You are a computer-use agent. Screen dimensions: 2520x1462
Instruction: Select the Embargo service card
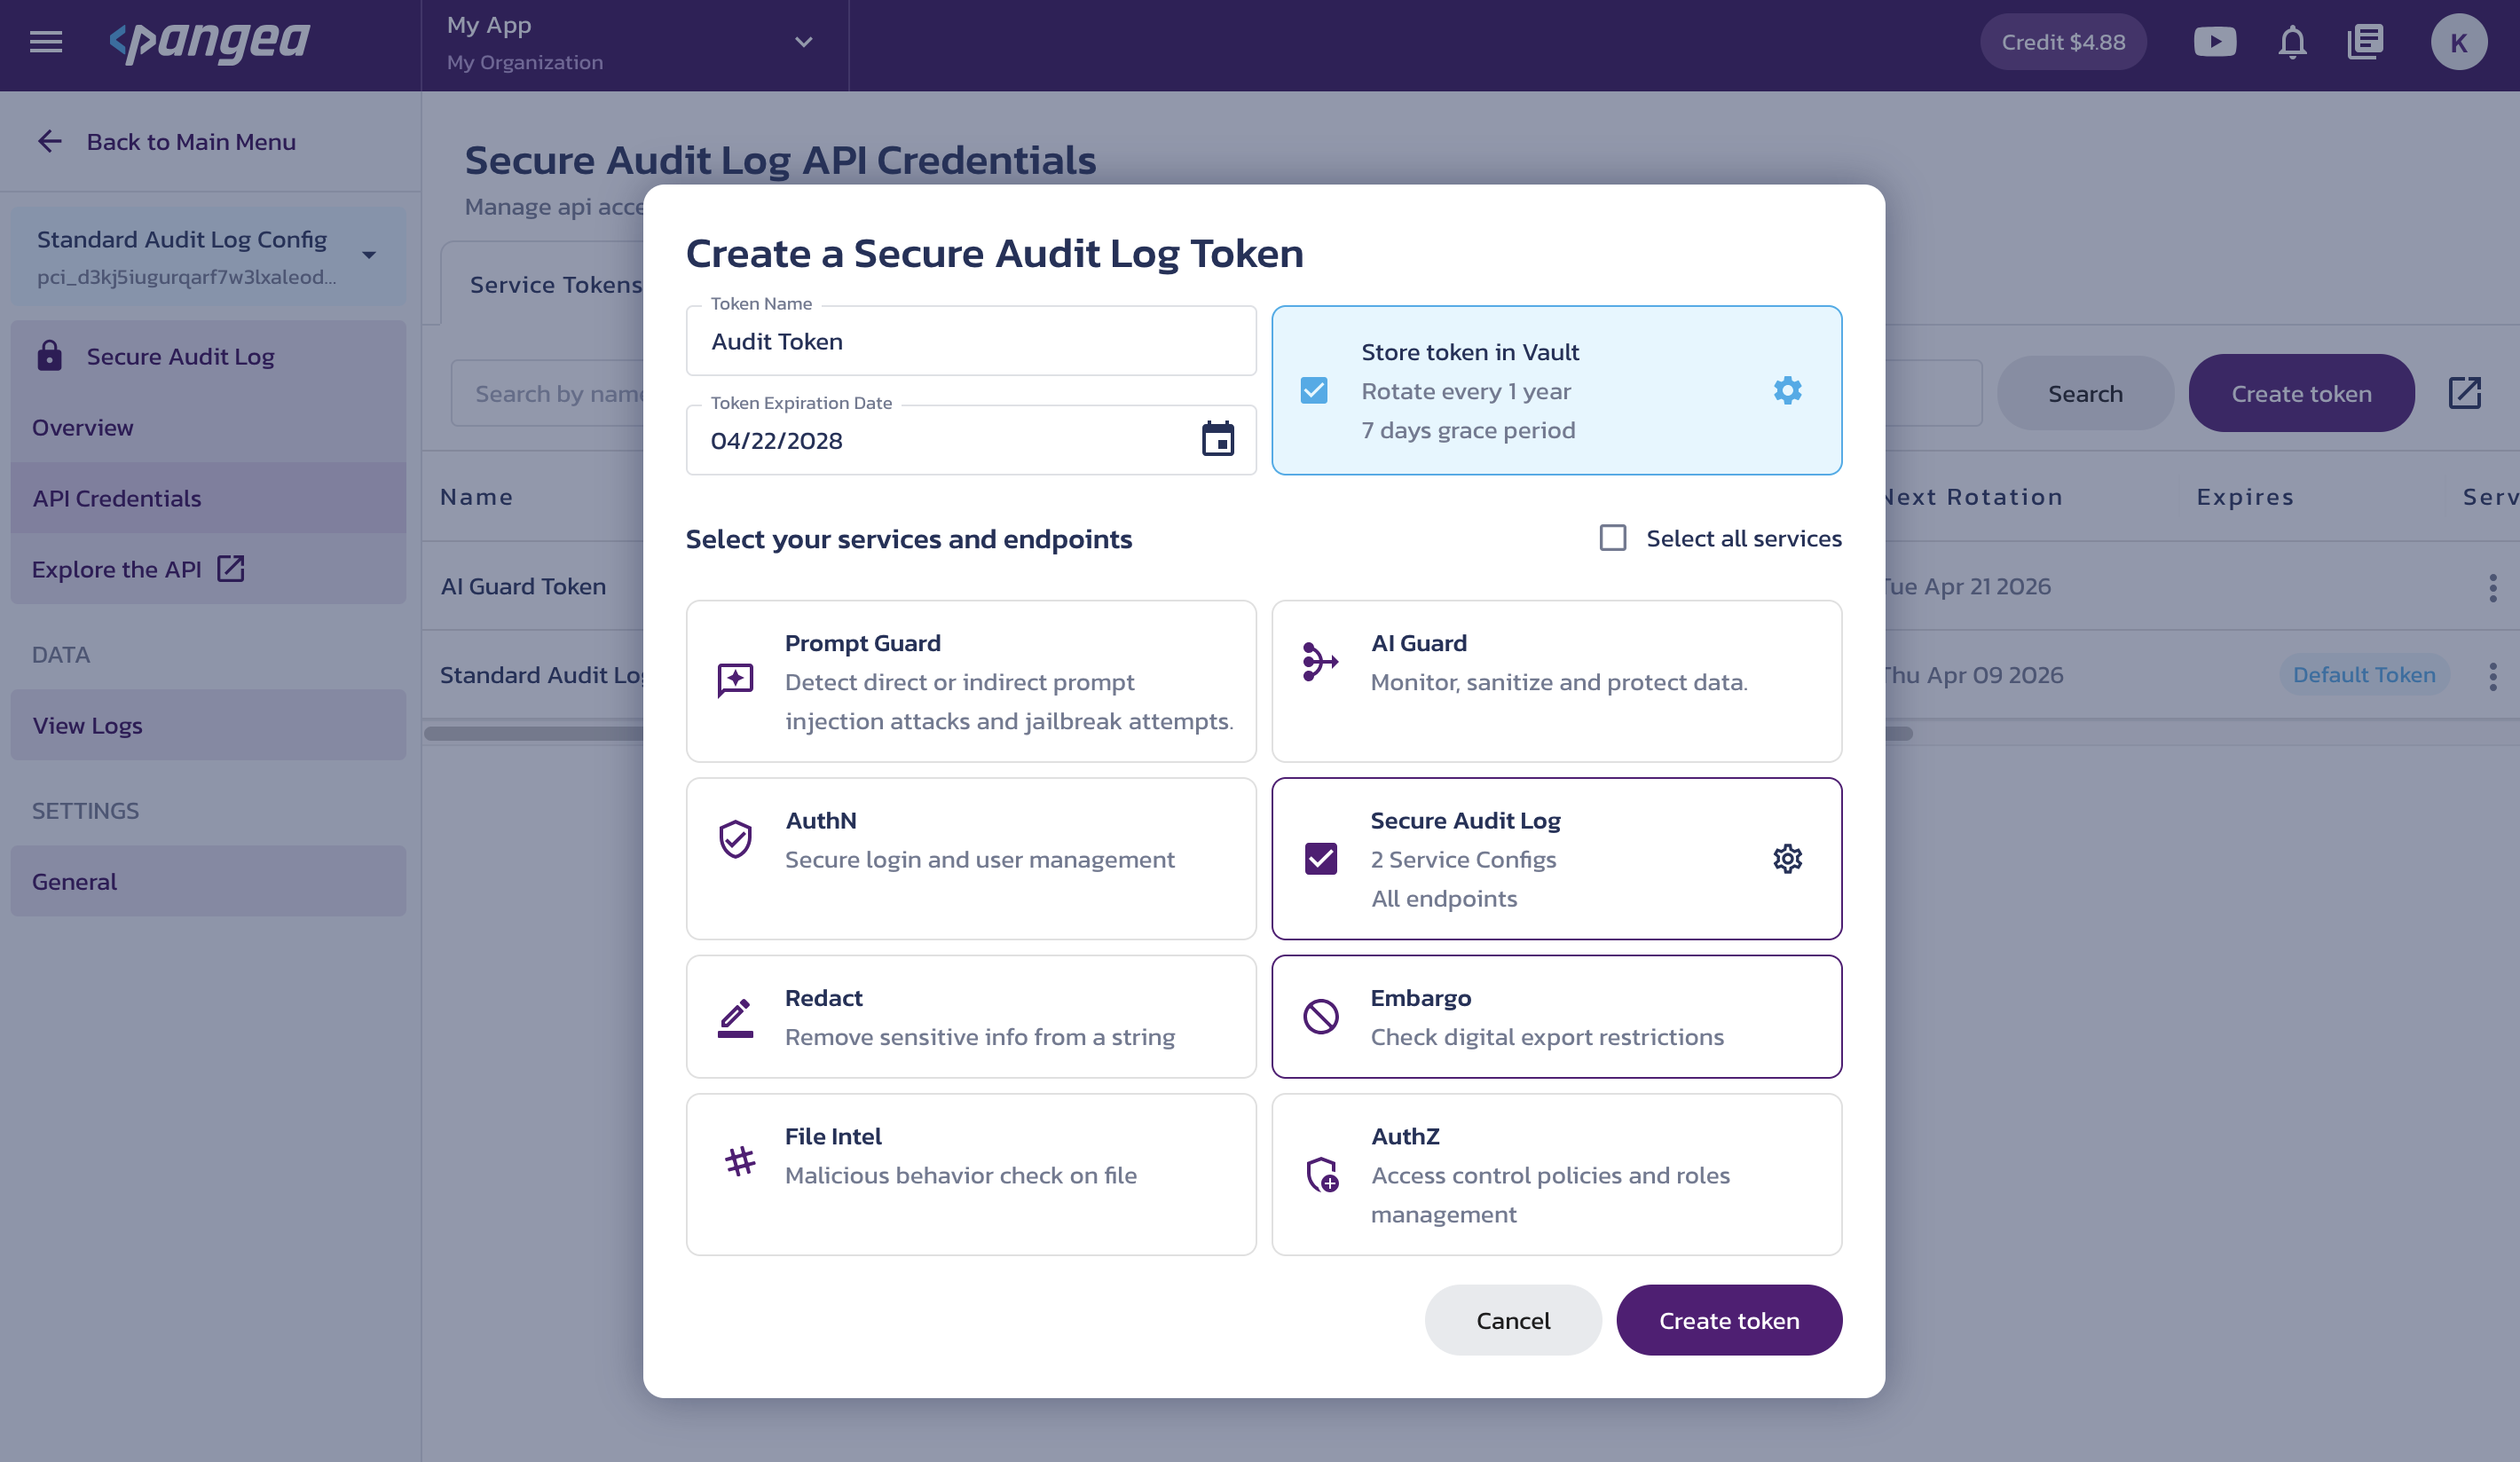(x=1556, y=1016)
